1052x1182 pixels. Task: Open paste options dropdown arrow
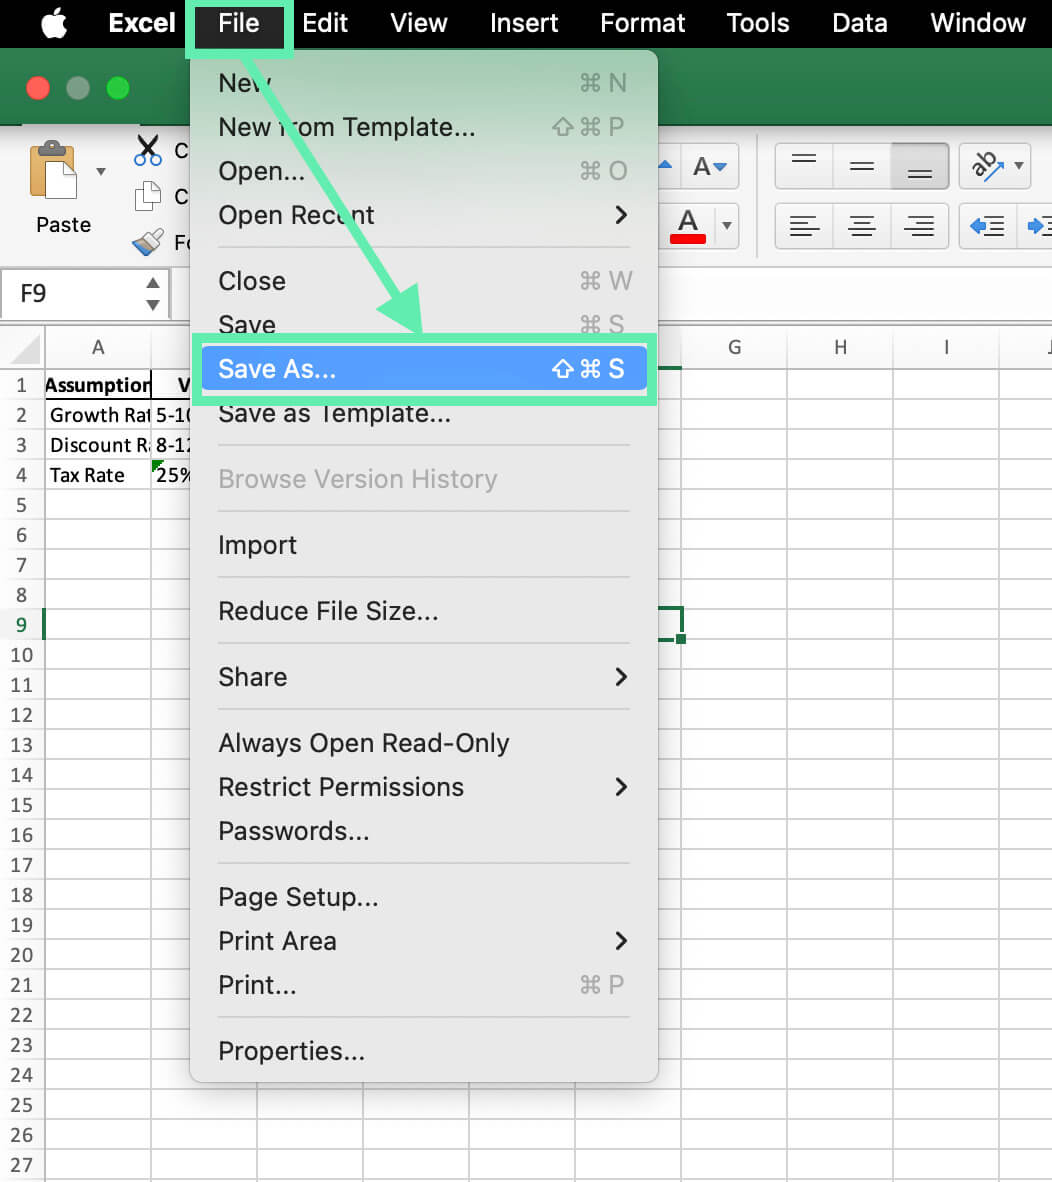pyautogui.click(x=101, y=172)
